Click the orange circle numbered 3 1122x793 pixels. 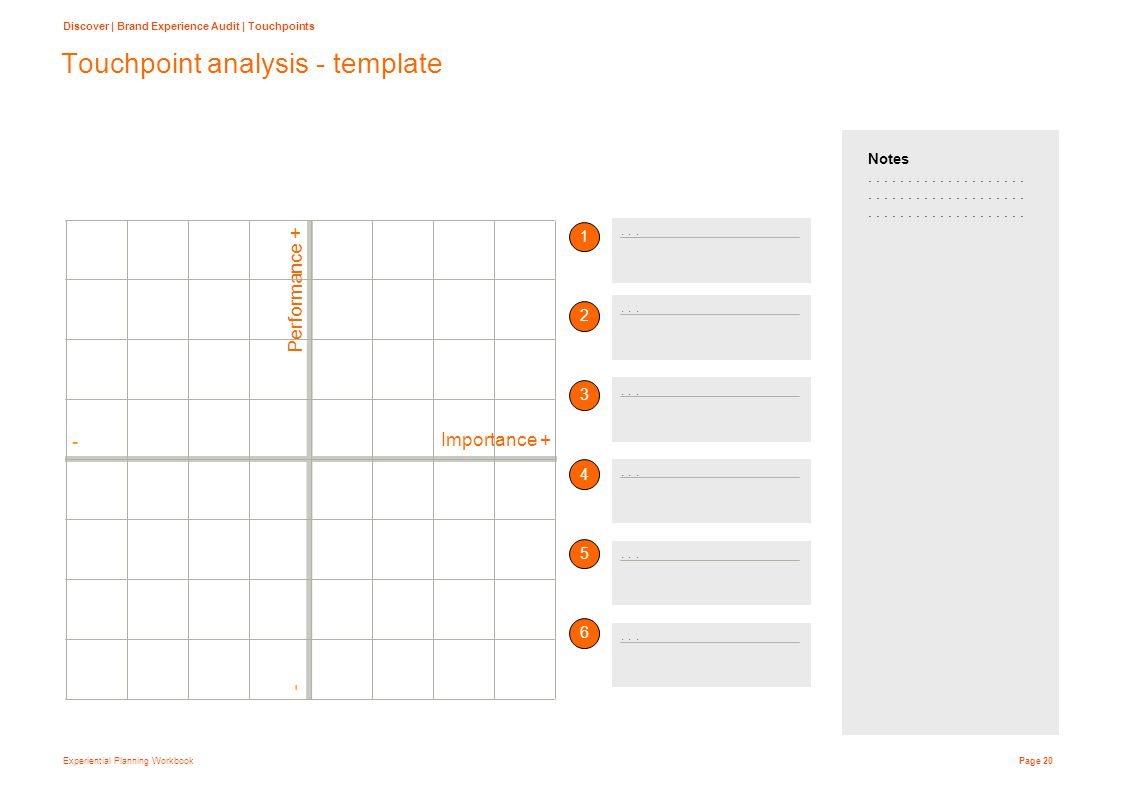point(584,395)
